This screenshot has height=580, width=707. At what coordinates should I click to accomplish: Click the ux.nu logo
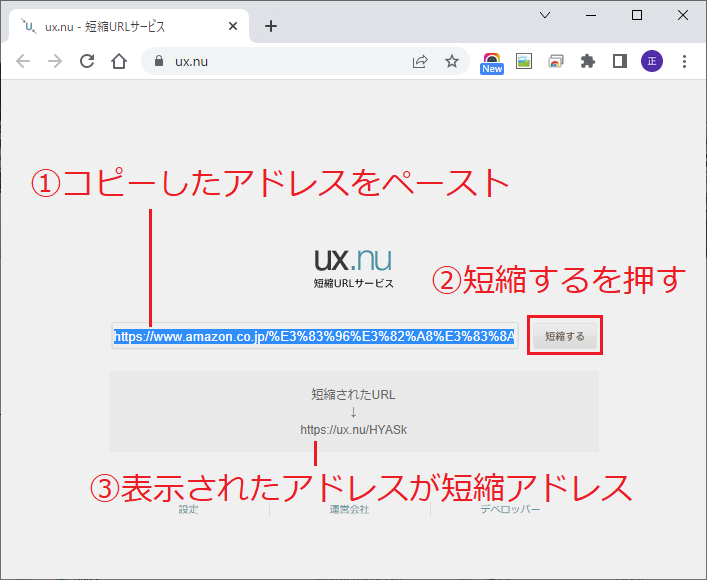pos(353,259)
